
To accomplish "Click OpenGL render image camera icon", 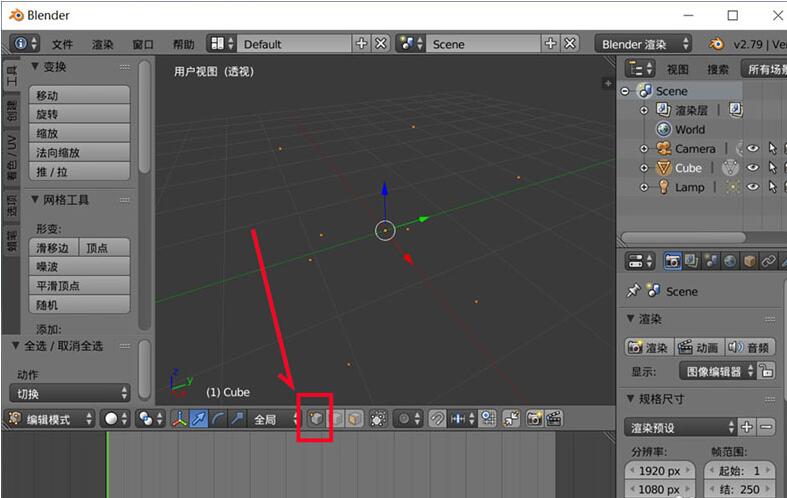I will [535, 418].
